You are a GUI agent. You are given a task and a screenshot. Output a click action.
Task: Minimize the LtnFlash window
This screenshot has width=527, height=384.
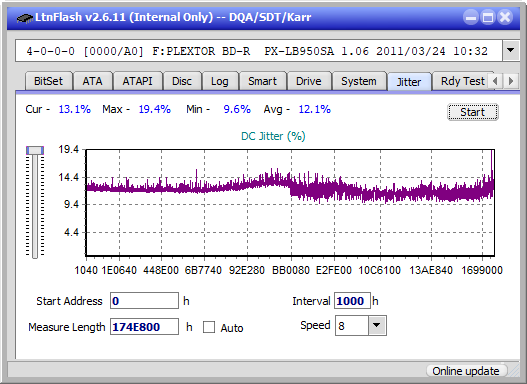(471, 17)
